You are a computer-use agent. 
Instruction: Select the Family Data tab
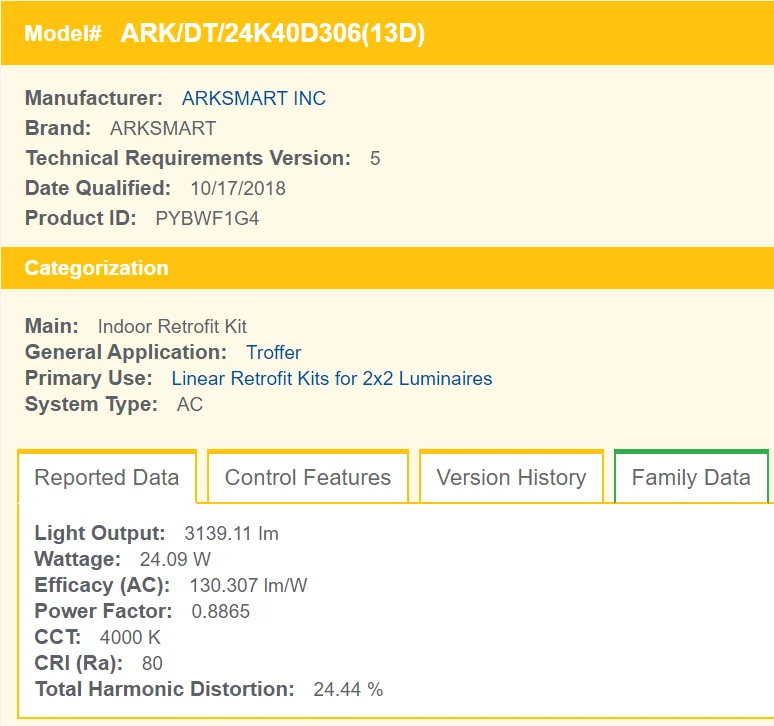coord(691,477)
